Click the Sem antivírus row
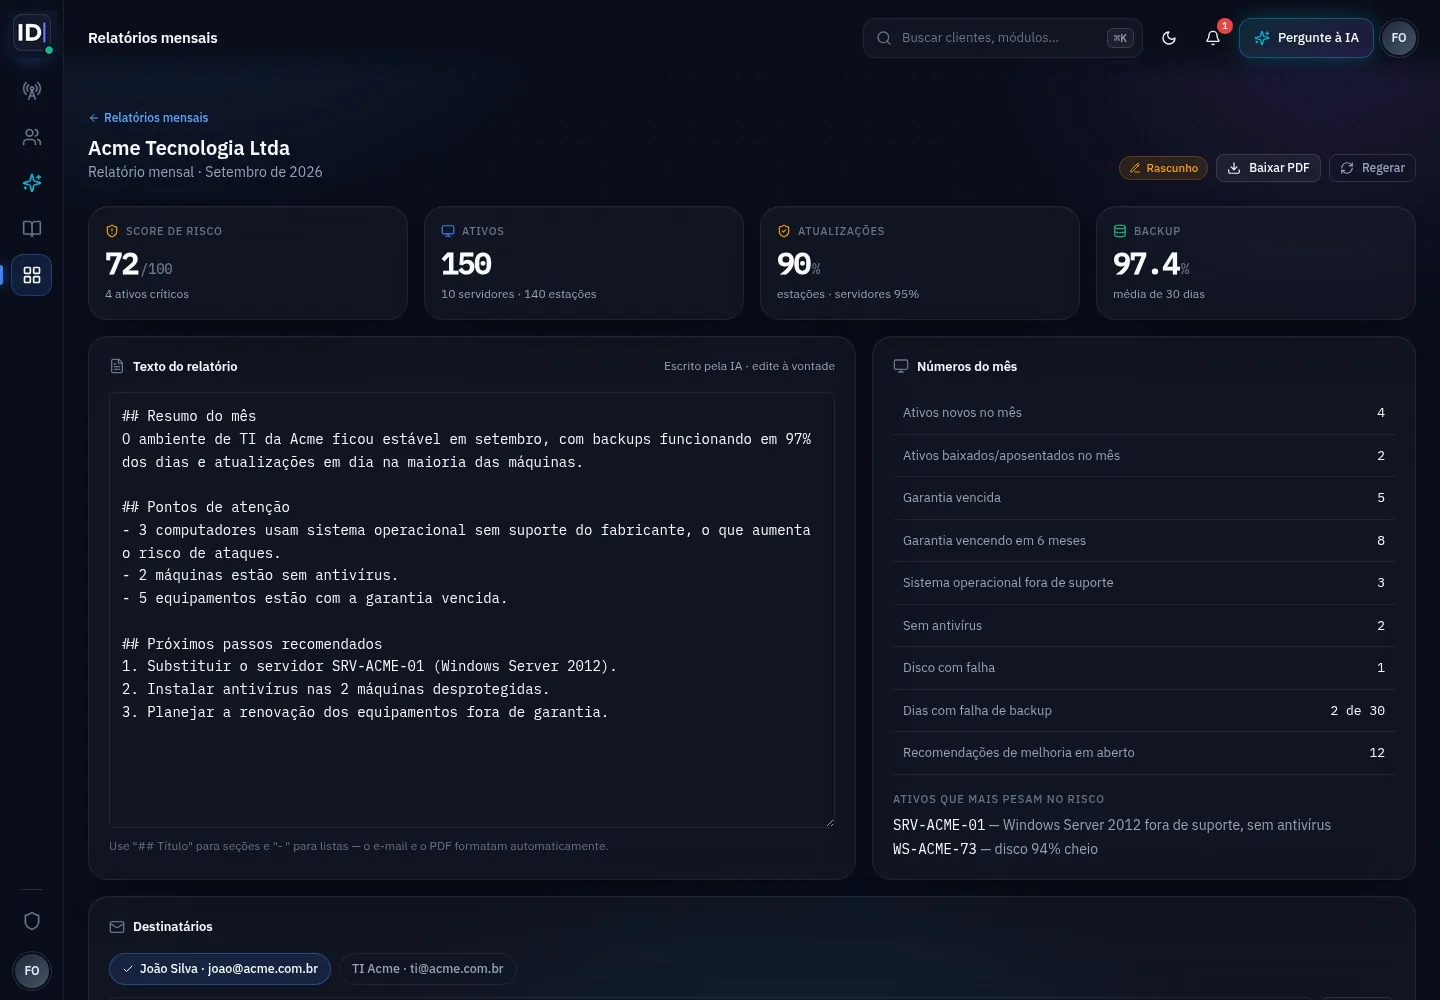 [1144, 626]
